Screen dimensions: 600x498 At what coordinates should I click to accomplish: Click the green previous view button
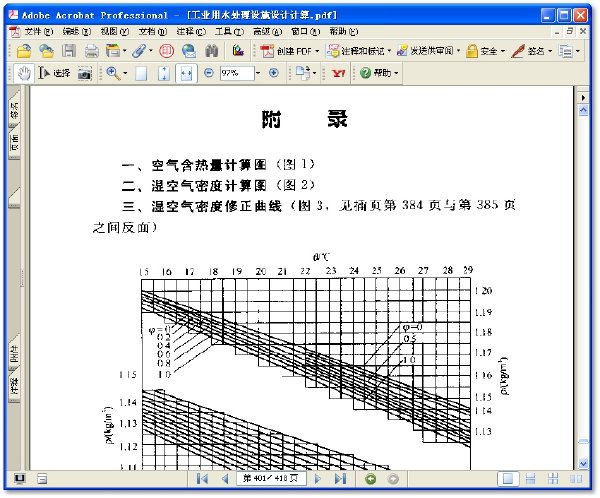pyautogui.click(x=370, y=478)
